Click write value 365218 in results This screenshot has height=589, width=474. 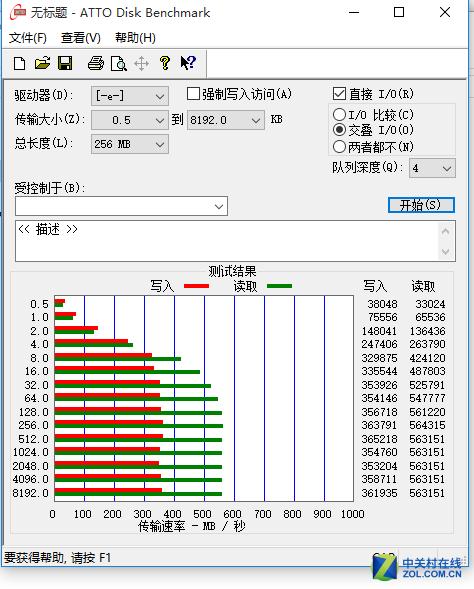coord(379,439)
